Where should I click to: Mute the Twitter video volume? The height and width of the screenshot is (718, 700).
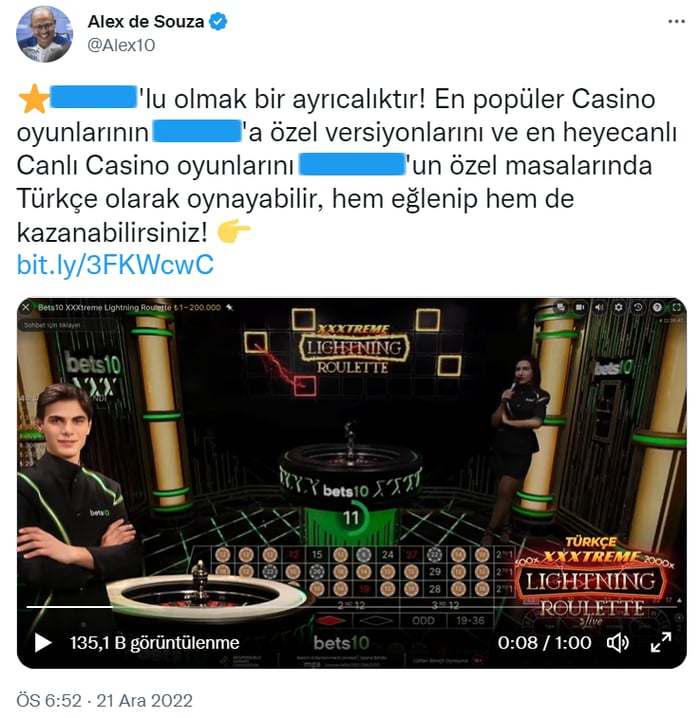(x=618, y=643)
